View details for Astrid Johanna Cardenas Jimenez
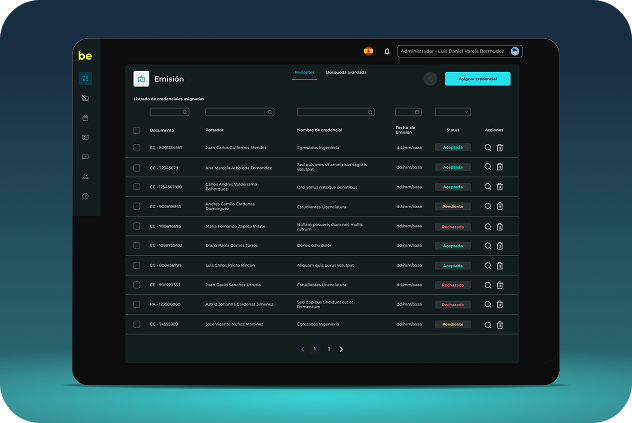632x423 pixels. tap(488, 304)
